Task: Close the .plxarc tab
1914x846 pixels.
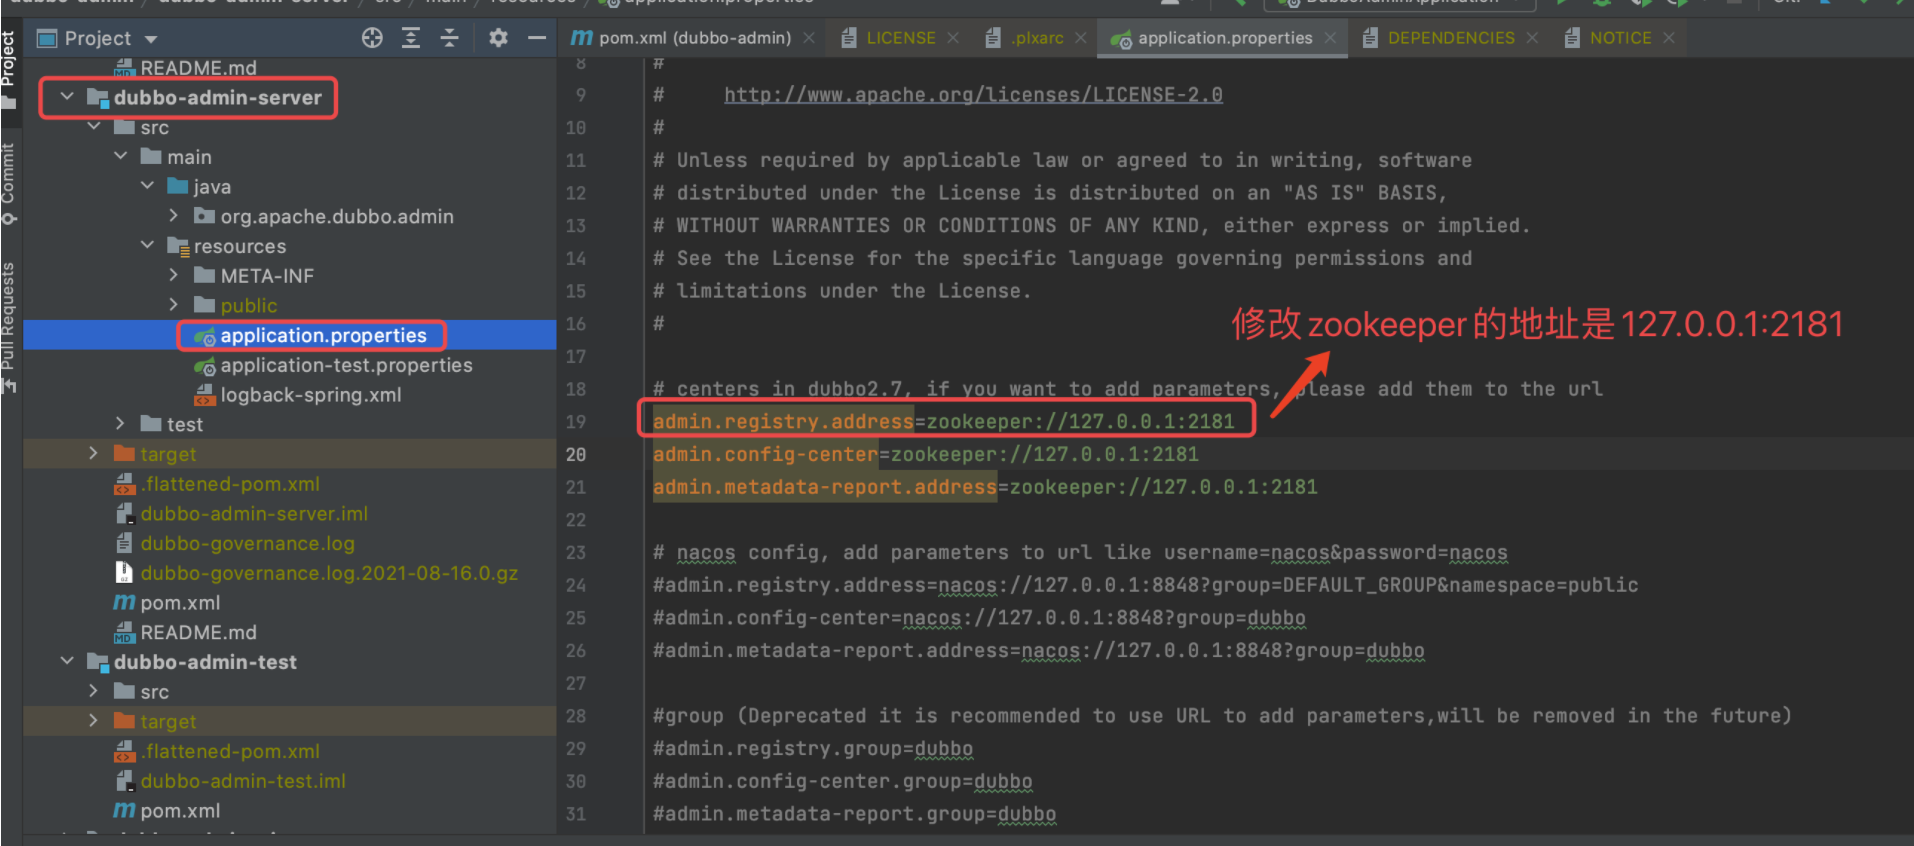Action: pyautogui.click(x=1081, y=38)
